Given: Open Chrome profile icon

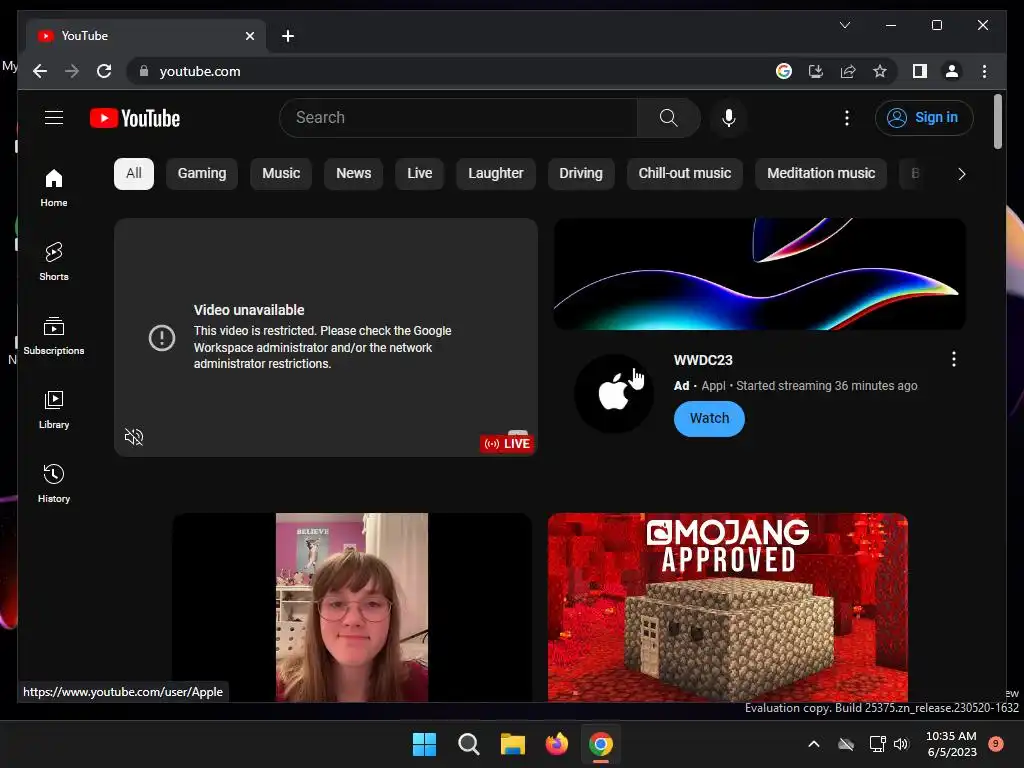Looking at the screenshot, I should pyautogui.click(x=952, y=71).
